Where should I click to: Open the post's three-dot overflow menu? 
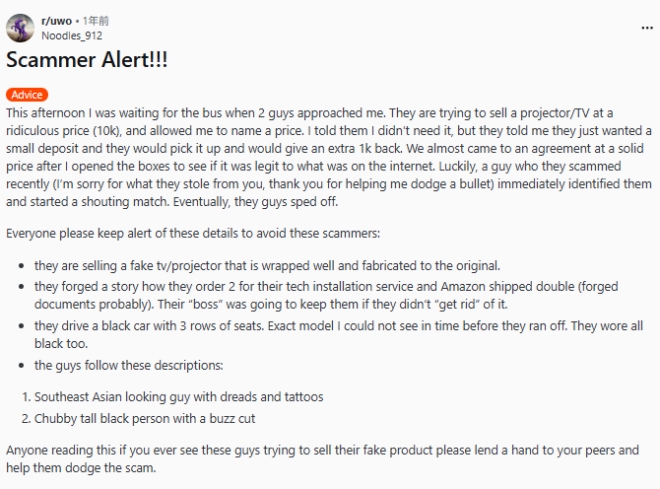(646, 28)
